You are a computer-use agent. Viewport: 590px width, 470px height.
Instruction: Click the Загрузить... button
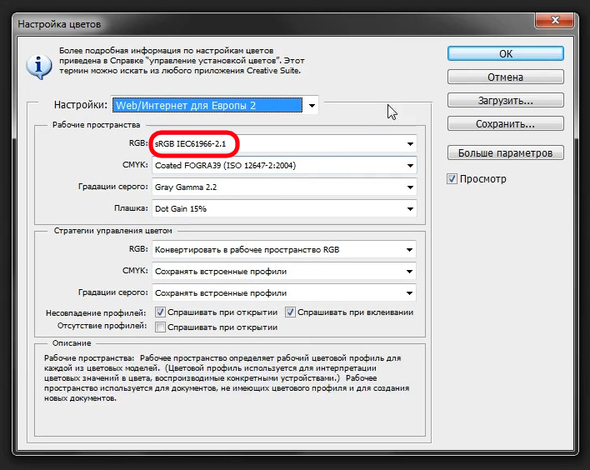(x=505, y=100)
